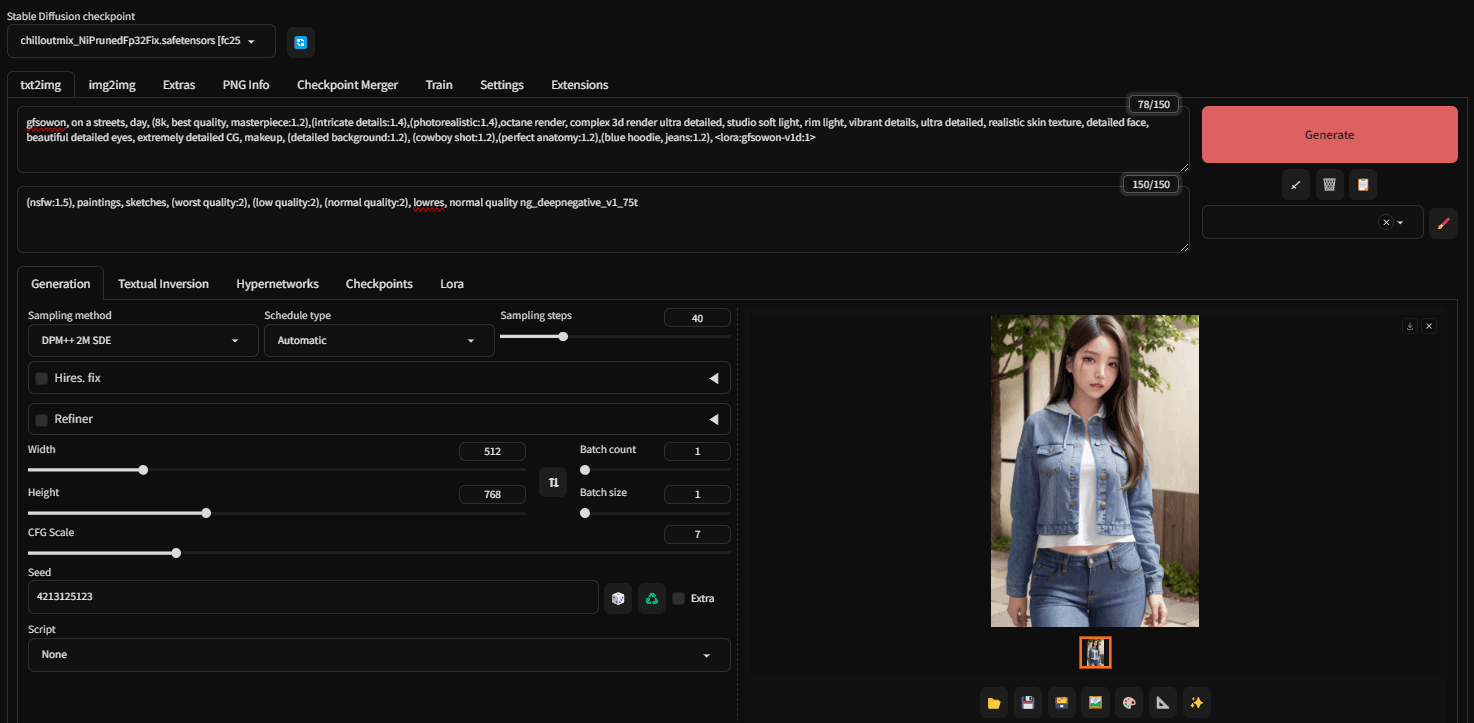
Task: Click the Batch size number box
Action: pos(697,494)
